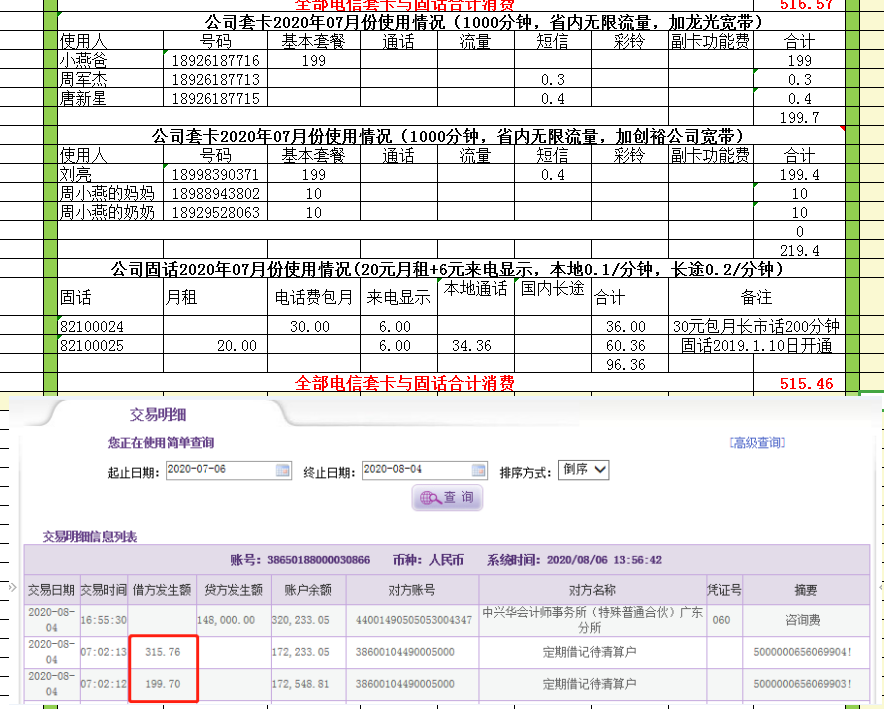This screenshot has width=884, height=709.
Task: Open the calendar picker for 起止日期
Action: coord(283,470)
